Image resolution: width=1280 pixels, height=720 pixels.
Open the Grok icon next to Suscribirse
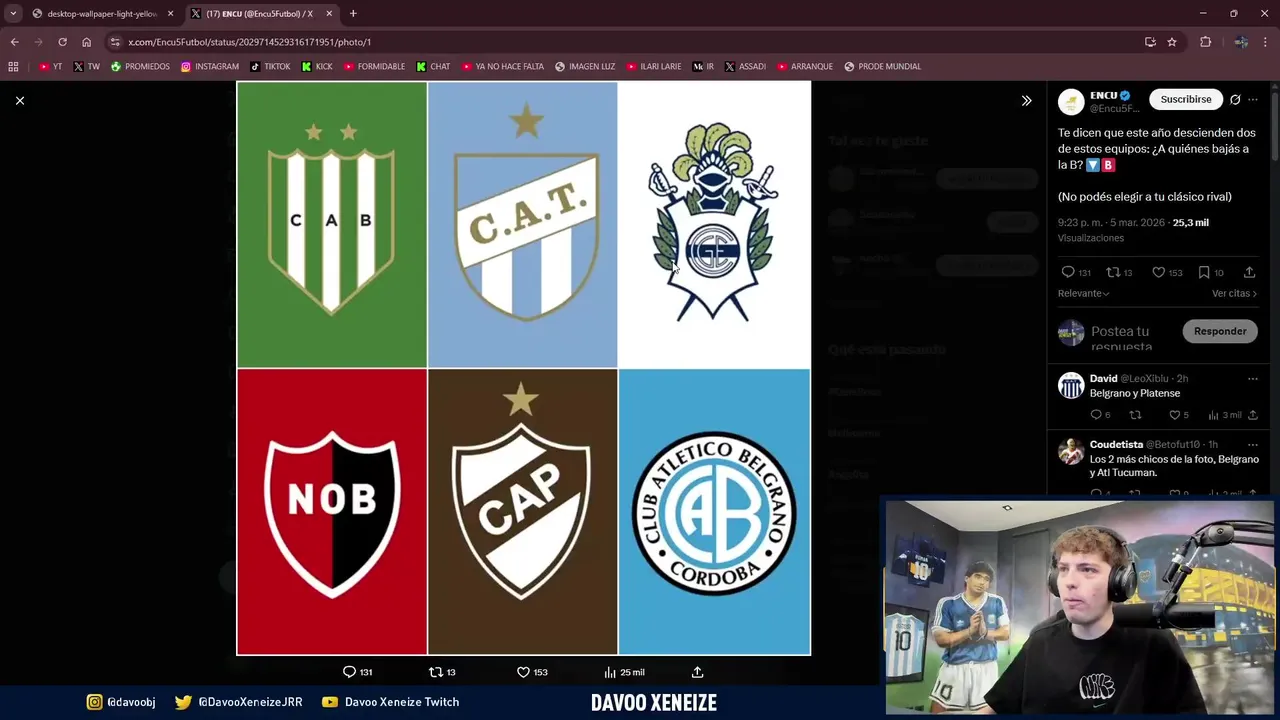coord(1235,99)
